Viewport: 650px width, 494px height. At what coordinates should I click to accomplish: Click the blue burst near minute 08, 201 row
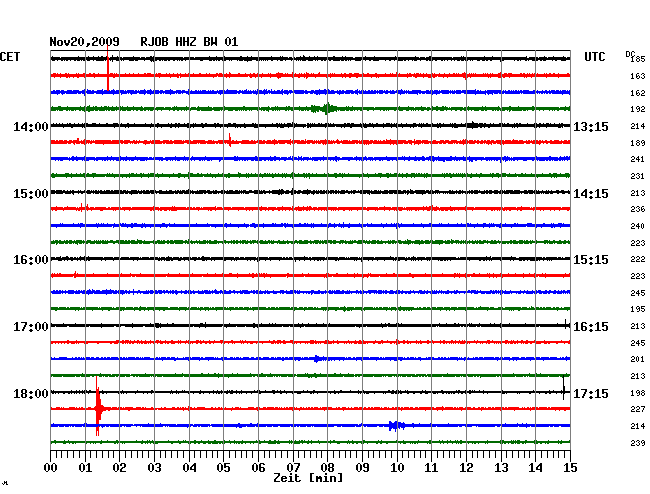tap(318, 358)
